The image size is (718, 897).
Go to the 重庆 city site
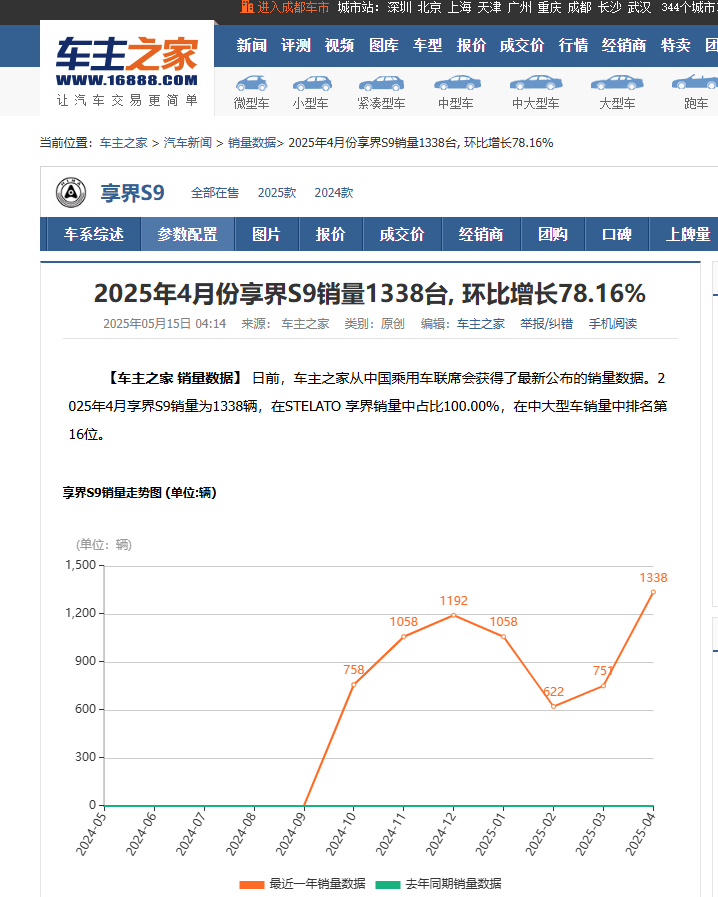[549, 7]
